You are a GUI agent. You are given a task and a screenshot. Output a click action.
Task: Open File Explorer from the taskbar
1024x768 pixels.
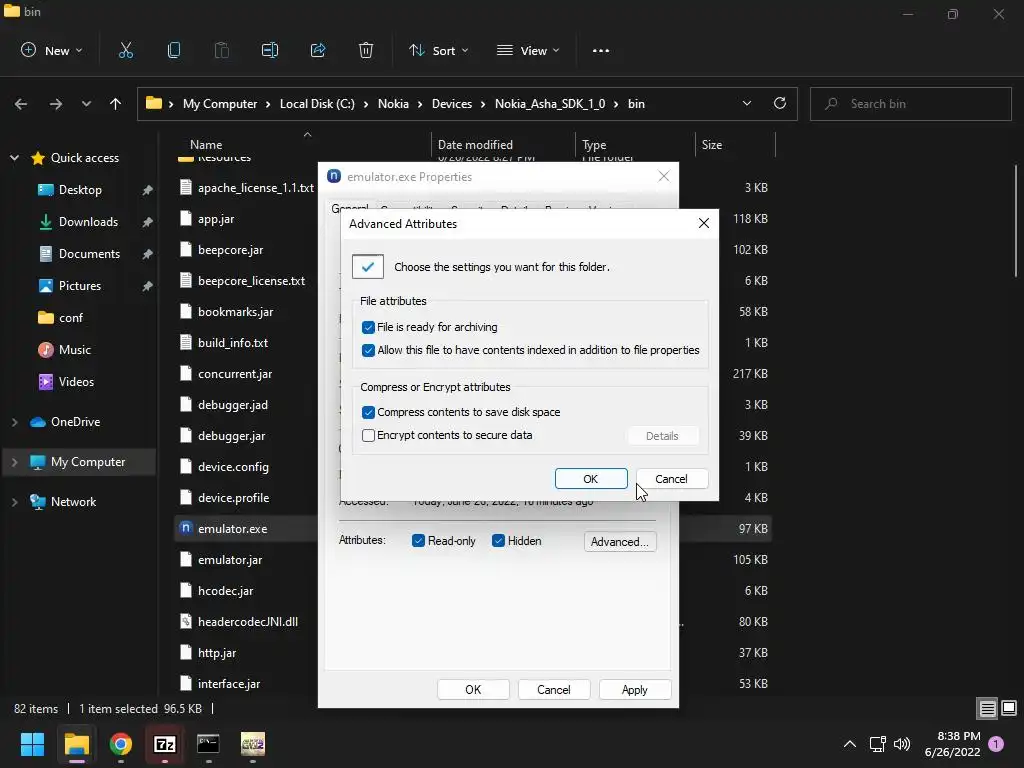pos(76,744)
